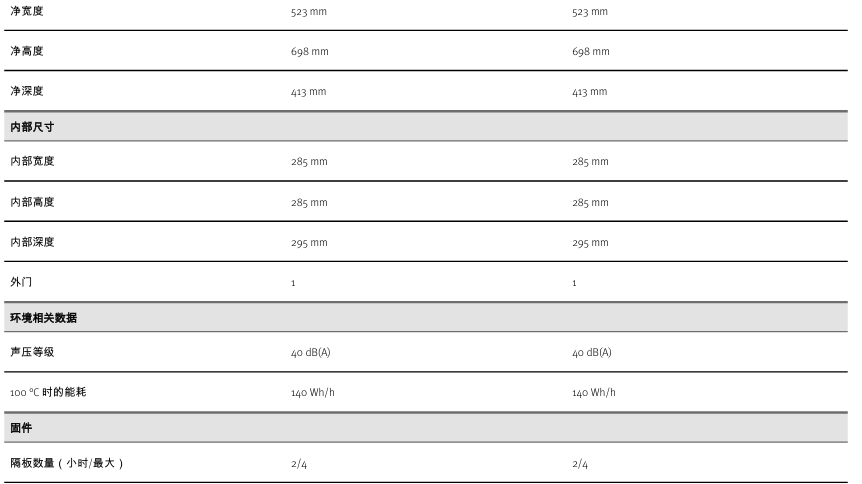Screen dimensions: 862x484
Task: Click the second-column 295 mm value
Action: [x=590, y=243]
